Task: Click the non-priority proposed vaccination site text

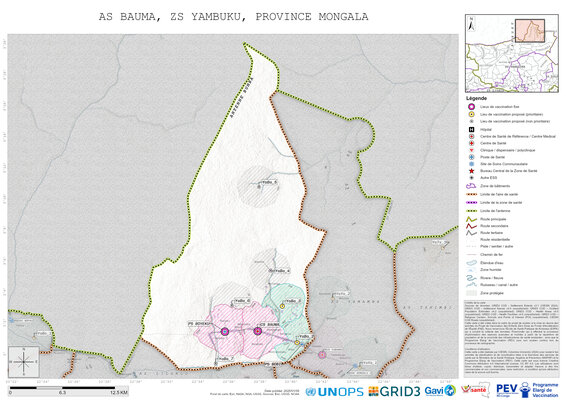Action: pos(515,121)
